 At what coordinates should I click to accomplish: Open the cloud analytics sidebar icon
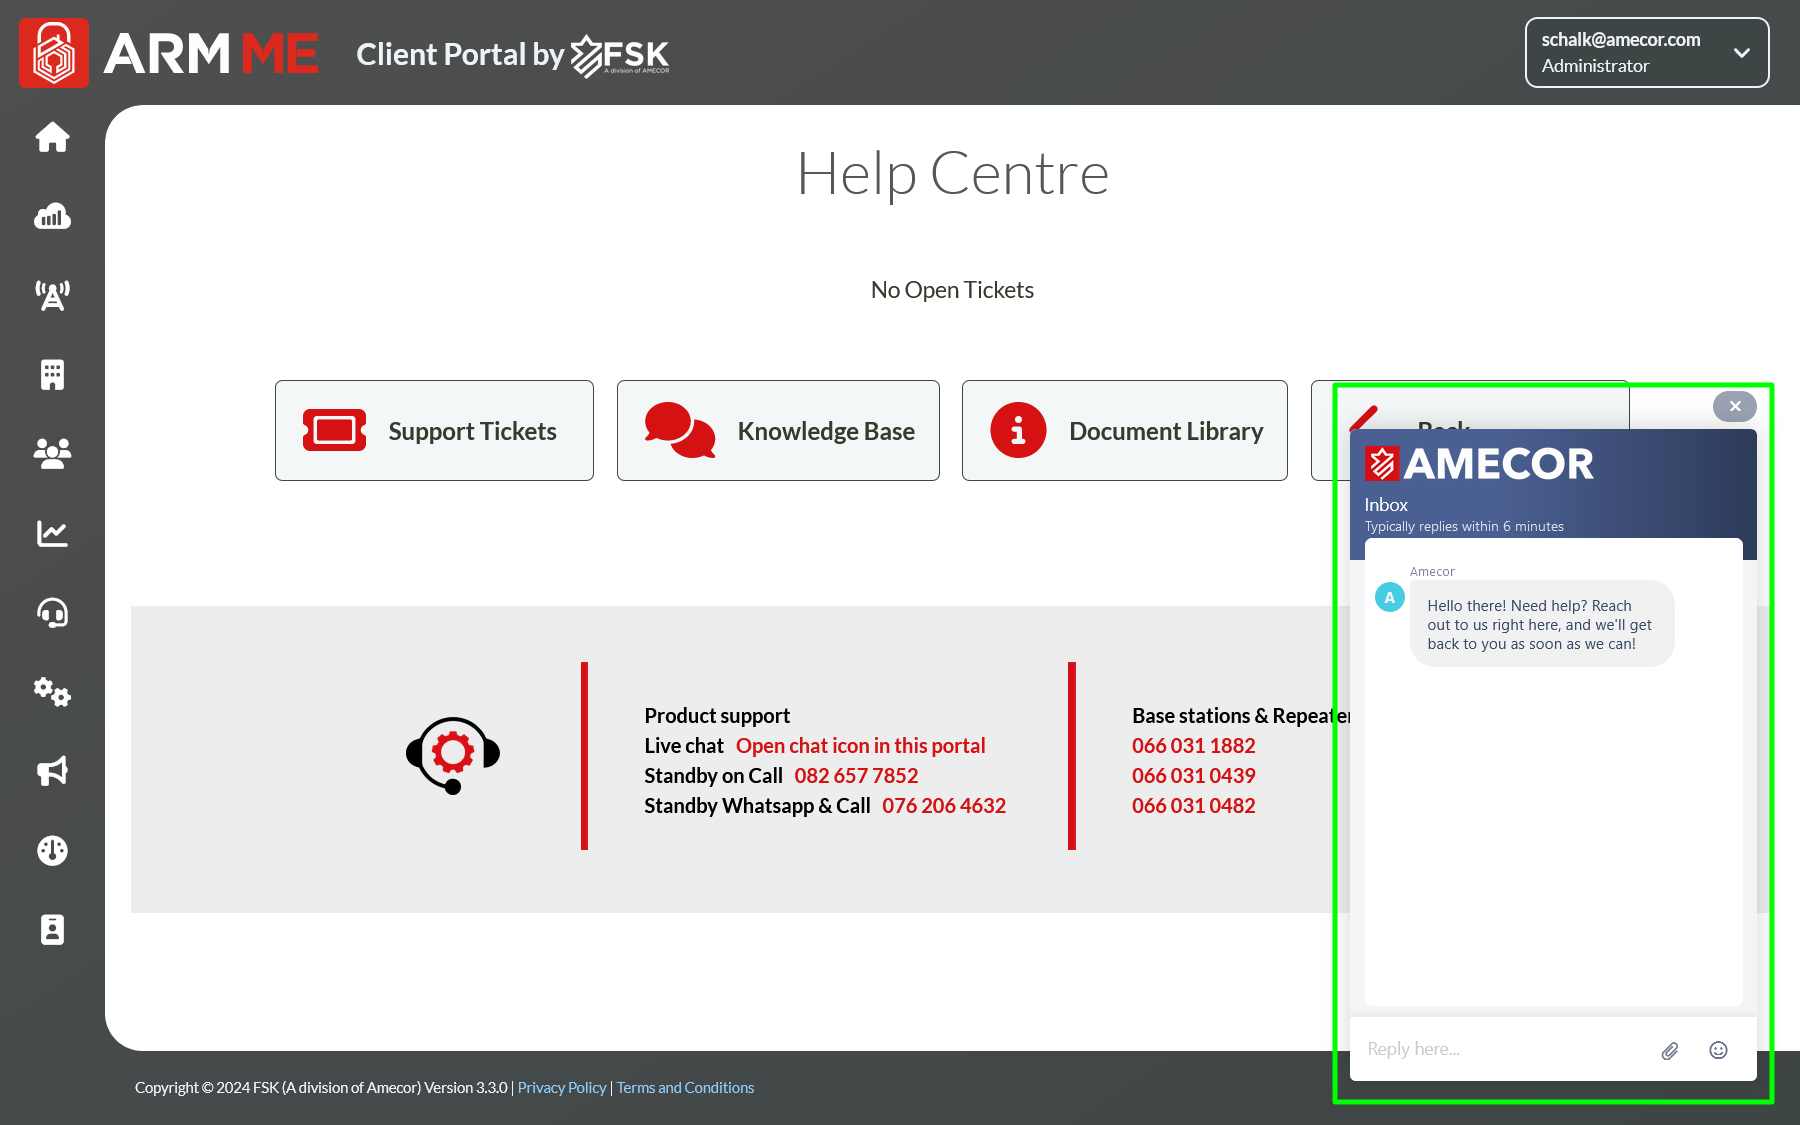tap(52, 216)
